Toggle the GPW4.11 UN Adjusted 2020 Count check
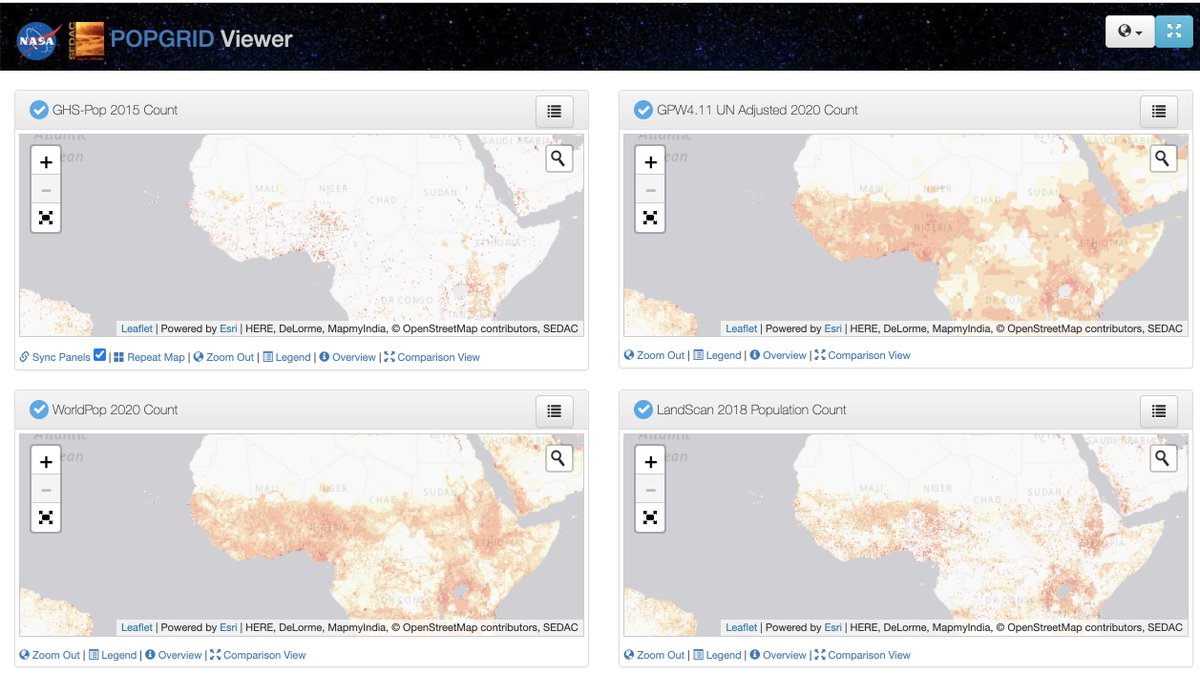The width and height of the screenshot is (1200, 674). [643, 110]
